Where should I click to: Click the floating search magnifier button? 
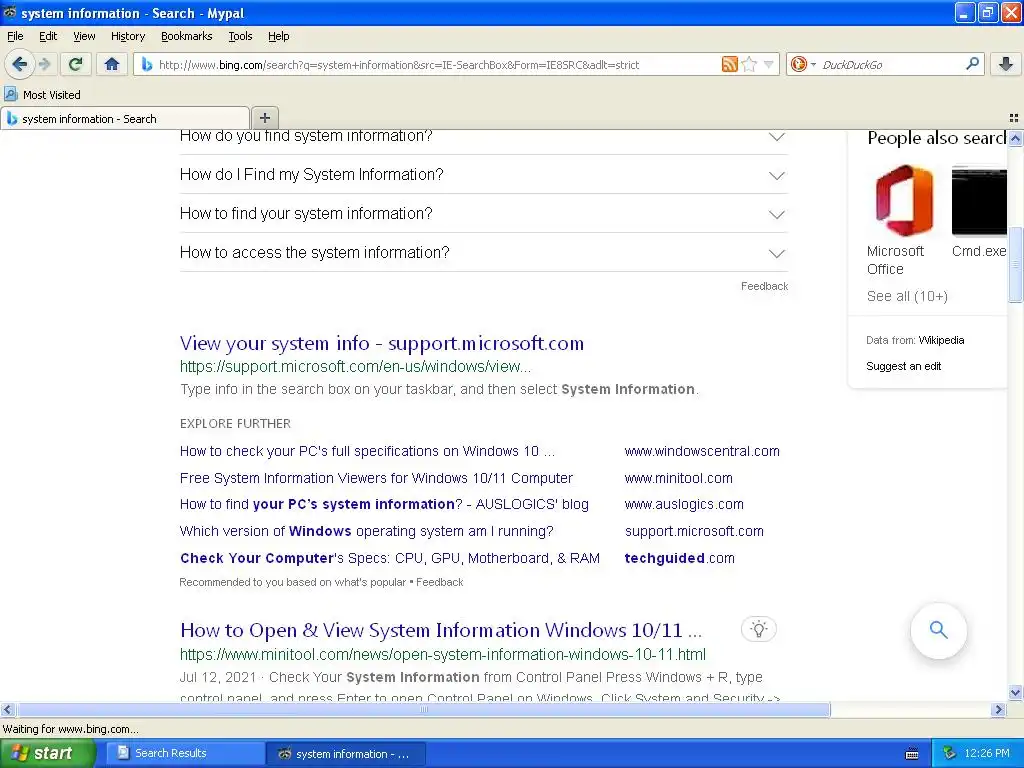(938, 630)
